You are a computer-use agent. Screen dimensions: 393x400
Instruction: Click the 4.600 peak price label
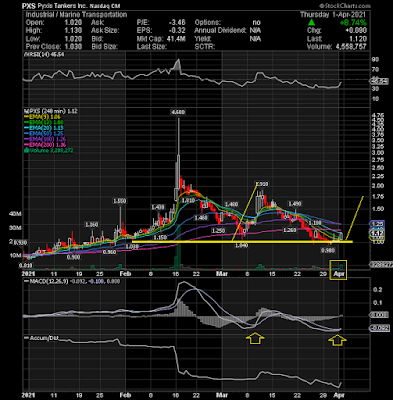click(x=178, y=113)
